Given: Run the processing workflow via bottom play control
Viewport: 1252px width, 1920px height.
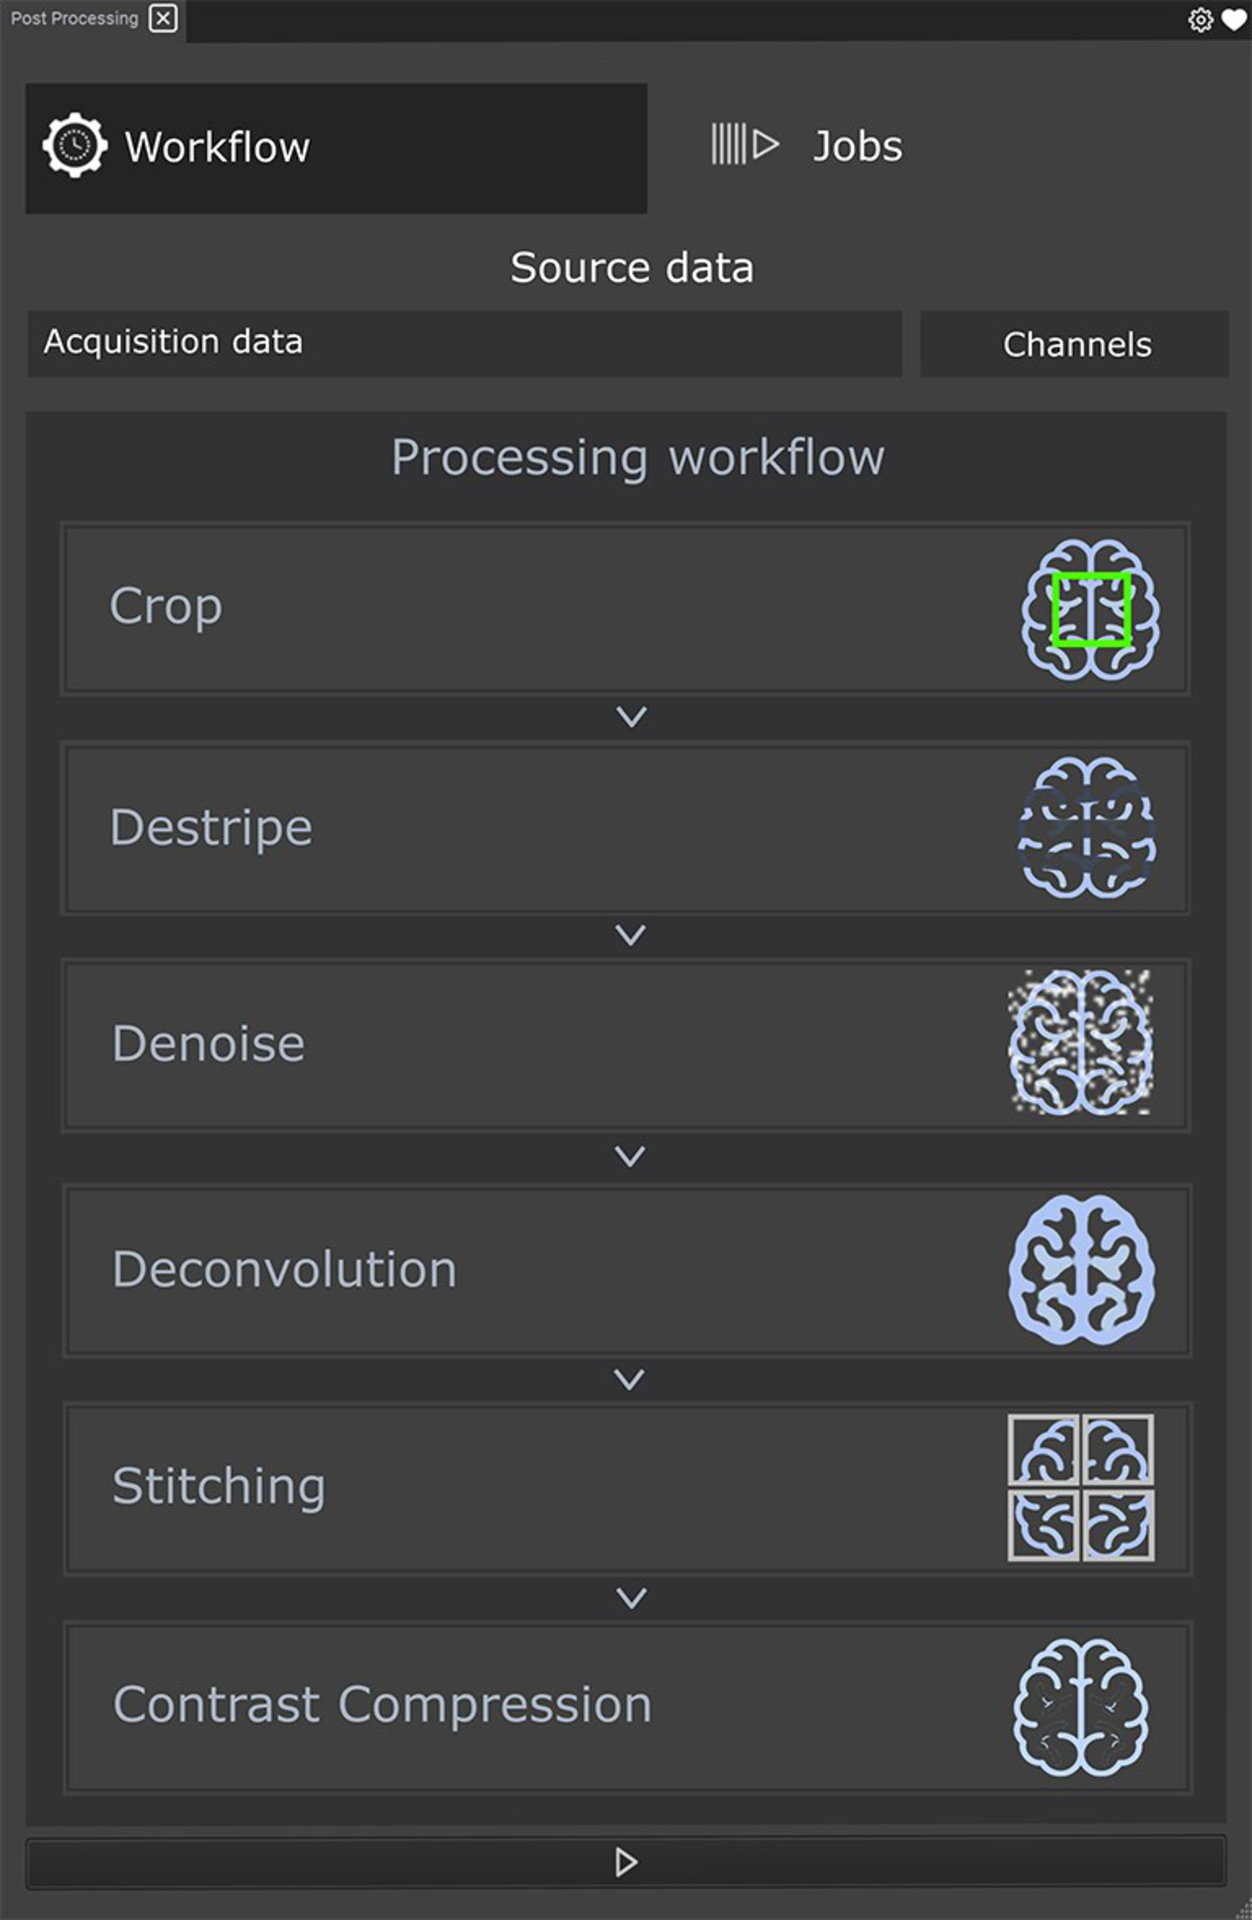Looking at the screenshot, I should click(x=628, y=1862).
